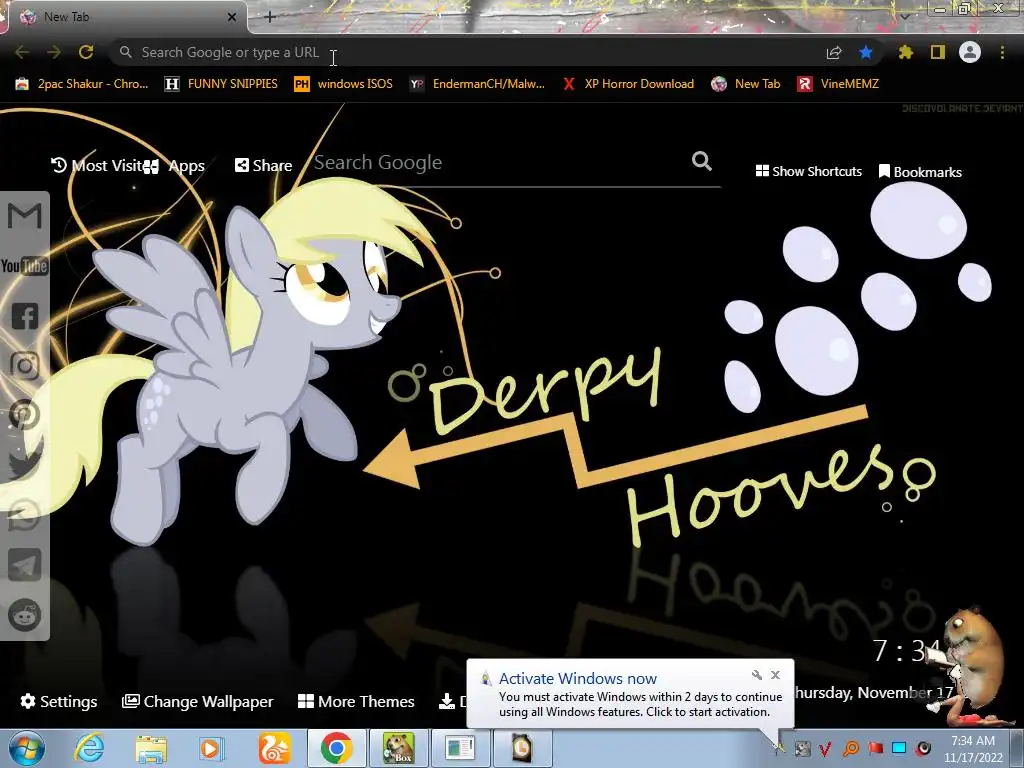Click Change Wallpaper
This screenshot has width=1024, height=768.
pos(197,701)
